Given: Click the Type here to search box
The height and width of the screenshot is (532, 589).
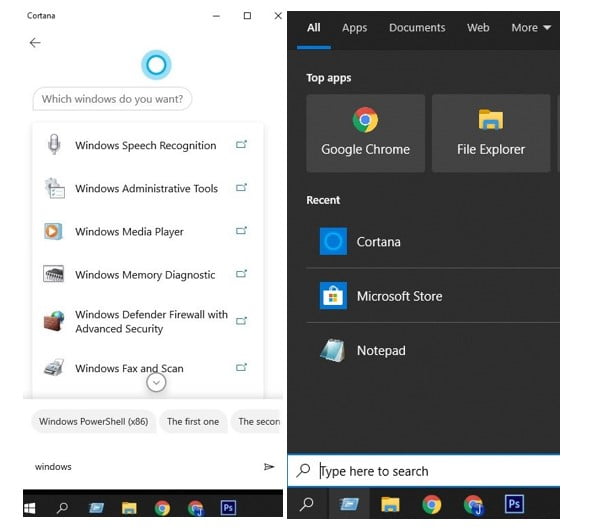Looking at the screenshot, I should click(x=424, y=471).
